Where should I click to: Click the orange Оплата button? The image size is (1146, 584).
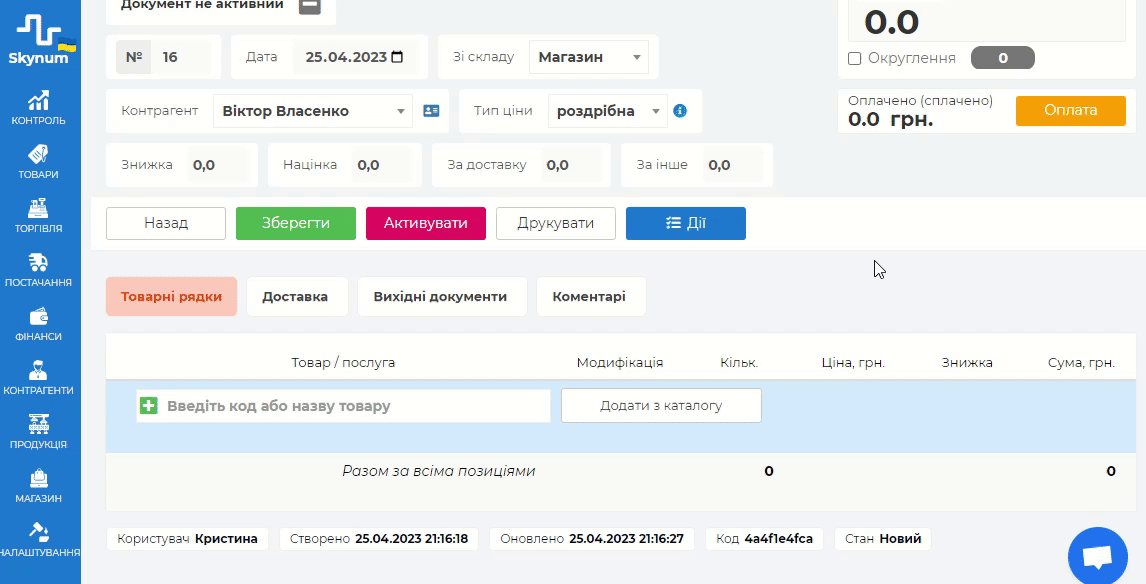(x=1071, y=110)
